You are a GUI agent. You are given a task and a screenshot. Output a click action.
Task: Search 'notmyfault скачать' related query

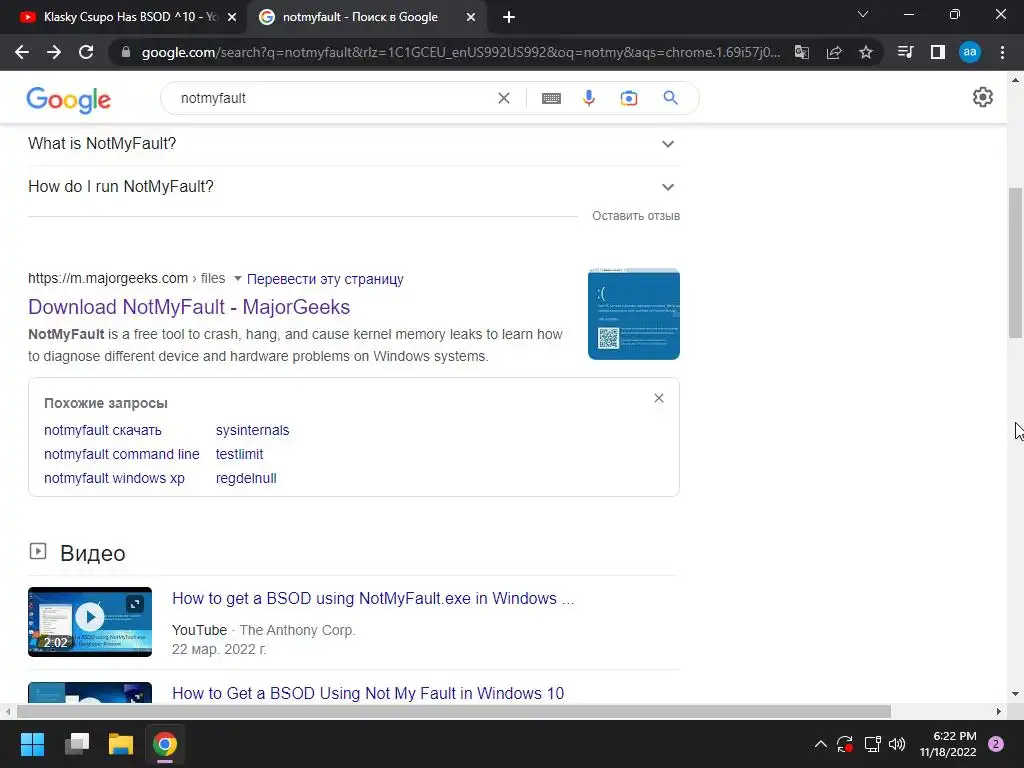click(x=103, y=430)
